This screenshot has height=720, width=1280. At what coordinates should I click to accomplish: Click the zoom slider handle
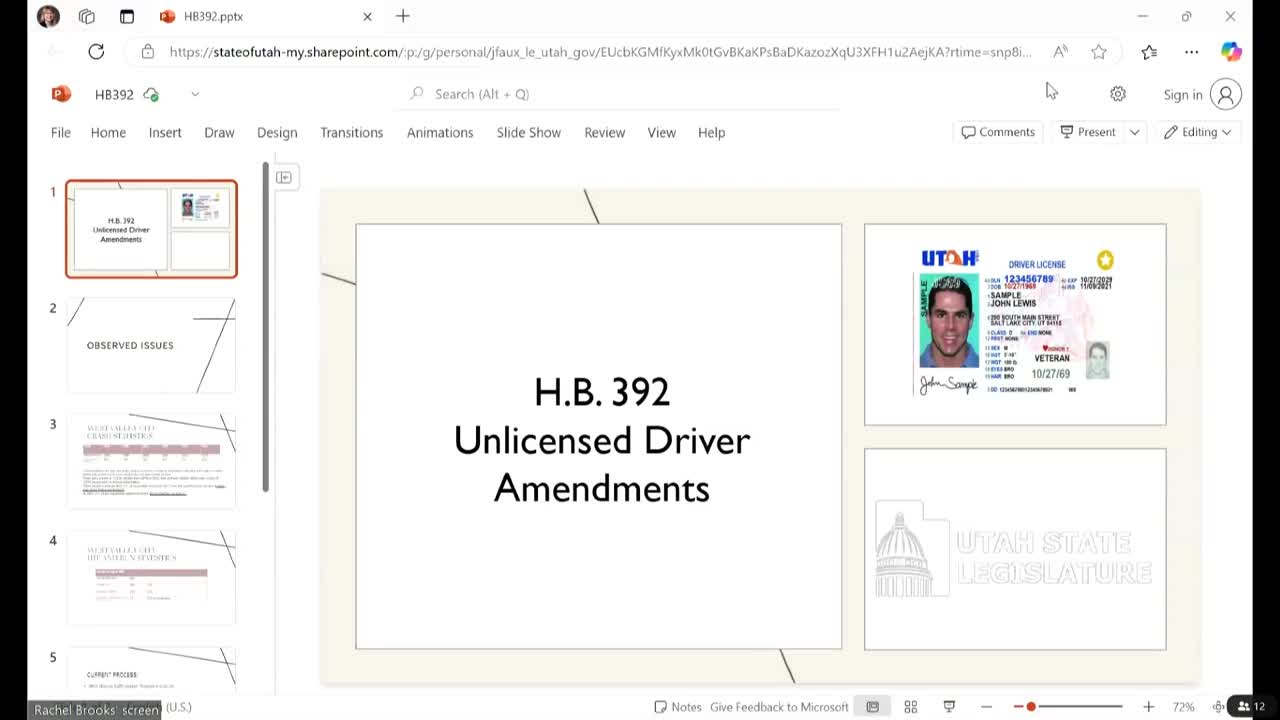click(1031, 707)
